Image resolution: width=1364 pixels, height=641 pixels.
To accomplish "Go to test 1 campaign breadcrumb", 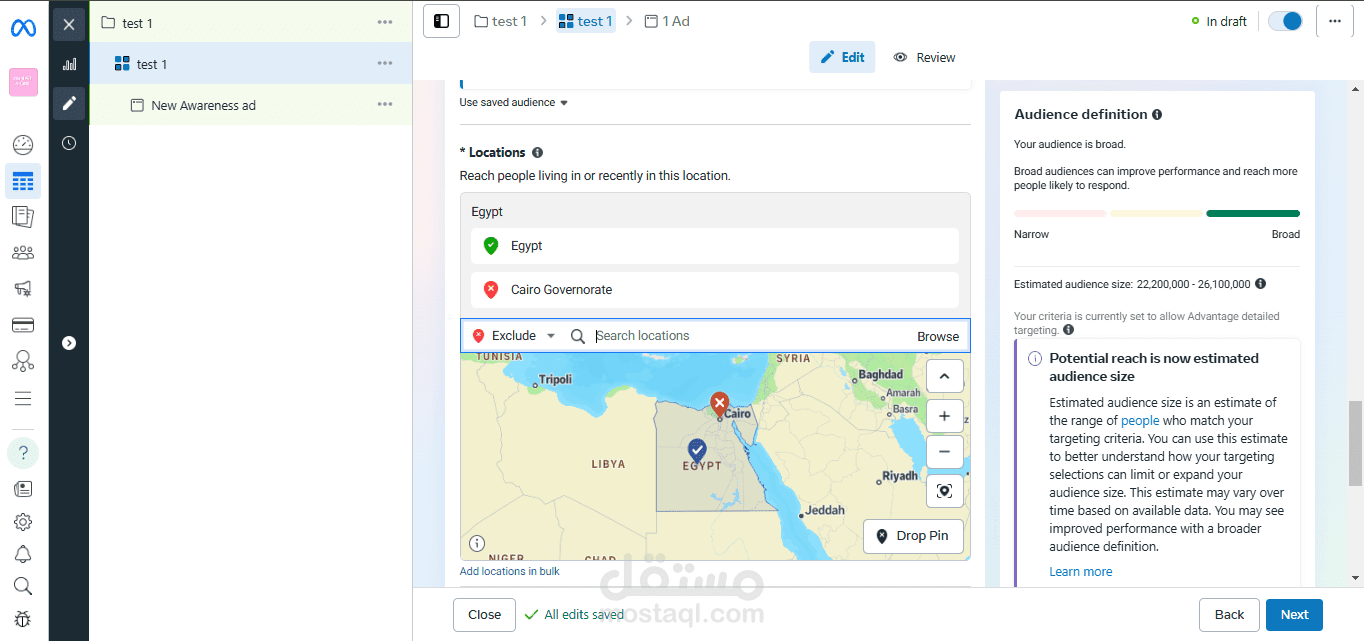I will coord(501,21).
